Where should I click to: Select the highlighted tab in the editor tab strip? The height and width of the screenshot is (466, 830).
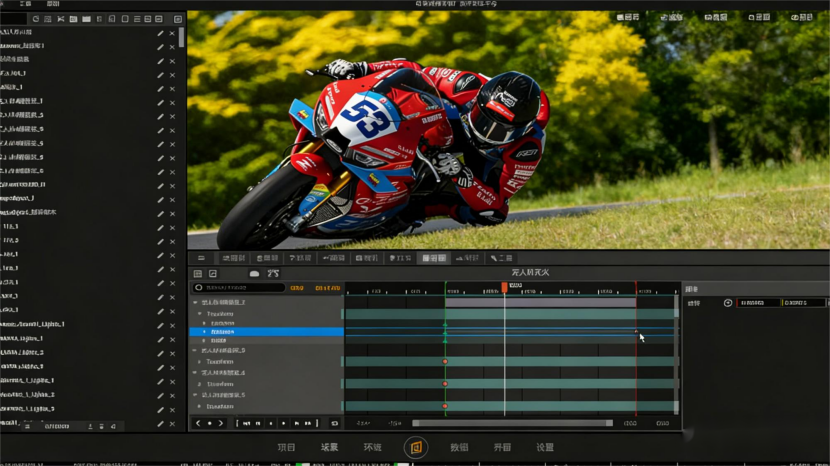coord(434,258)
